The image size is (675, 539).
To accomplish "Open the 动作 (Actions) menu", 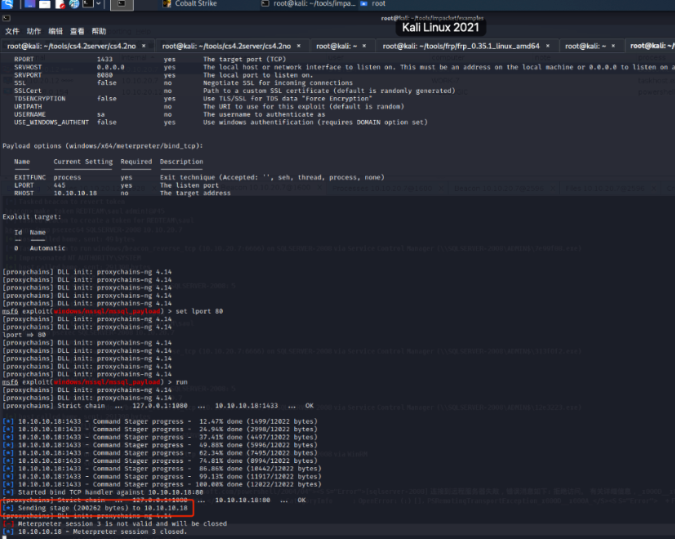I will (34, 31).
